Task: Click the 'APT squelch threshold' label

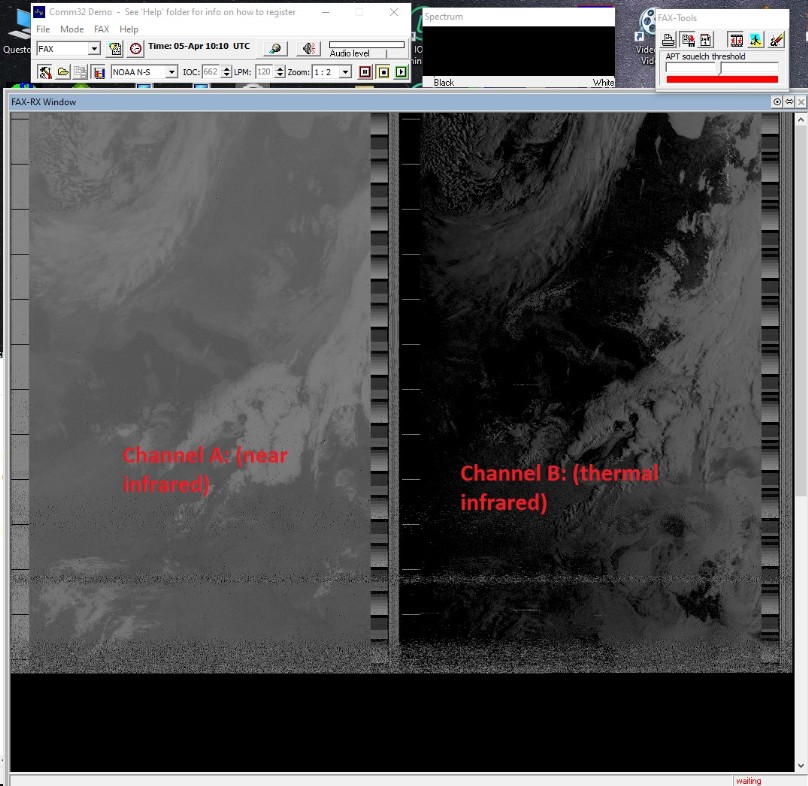Action: (x=705, y=56)
